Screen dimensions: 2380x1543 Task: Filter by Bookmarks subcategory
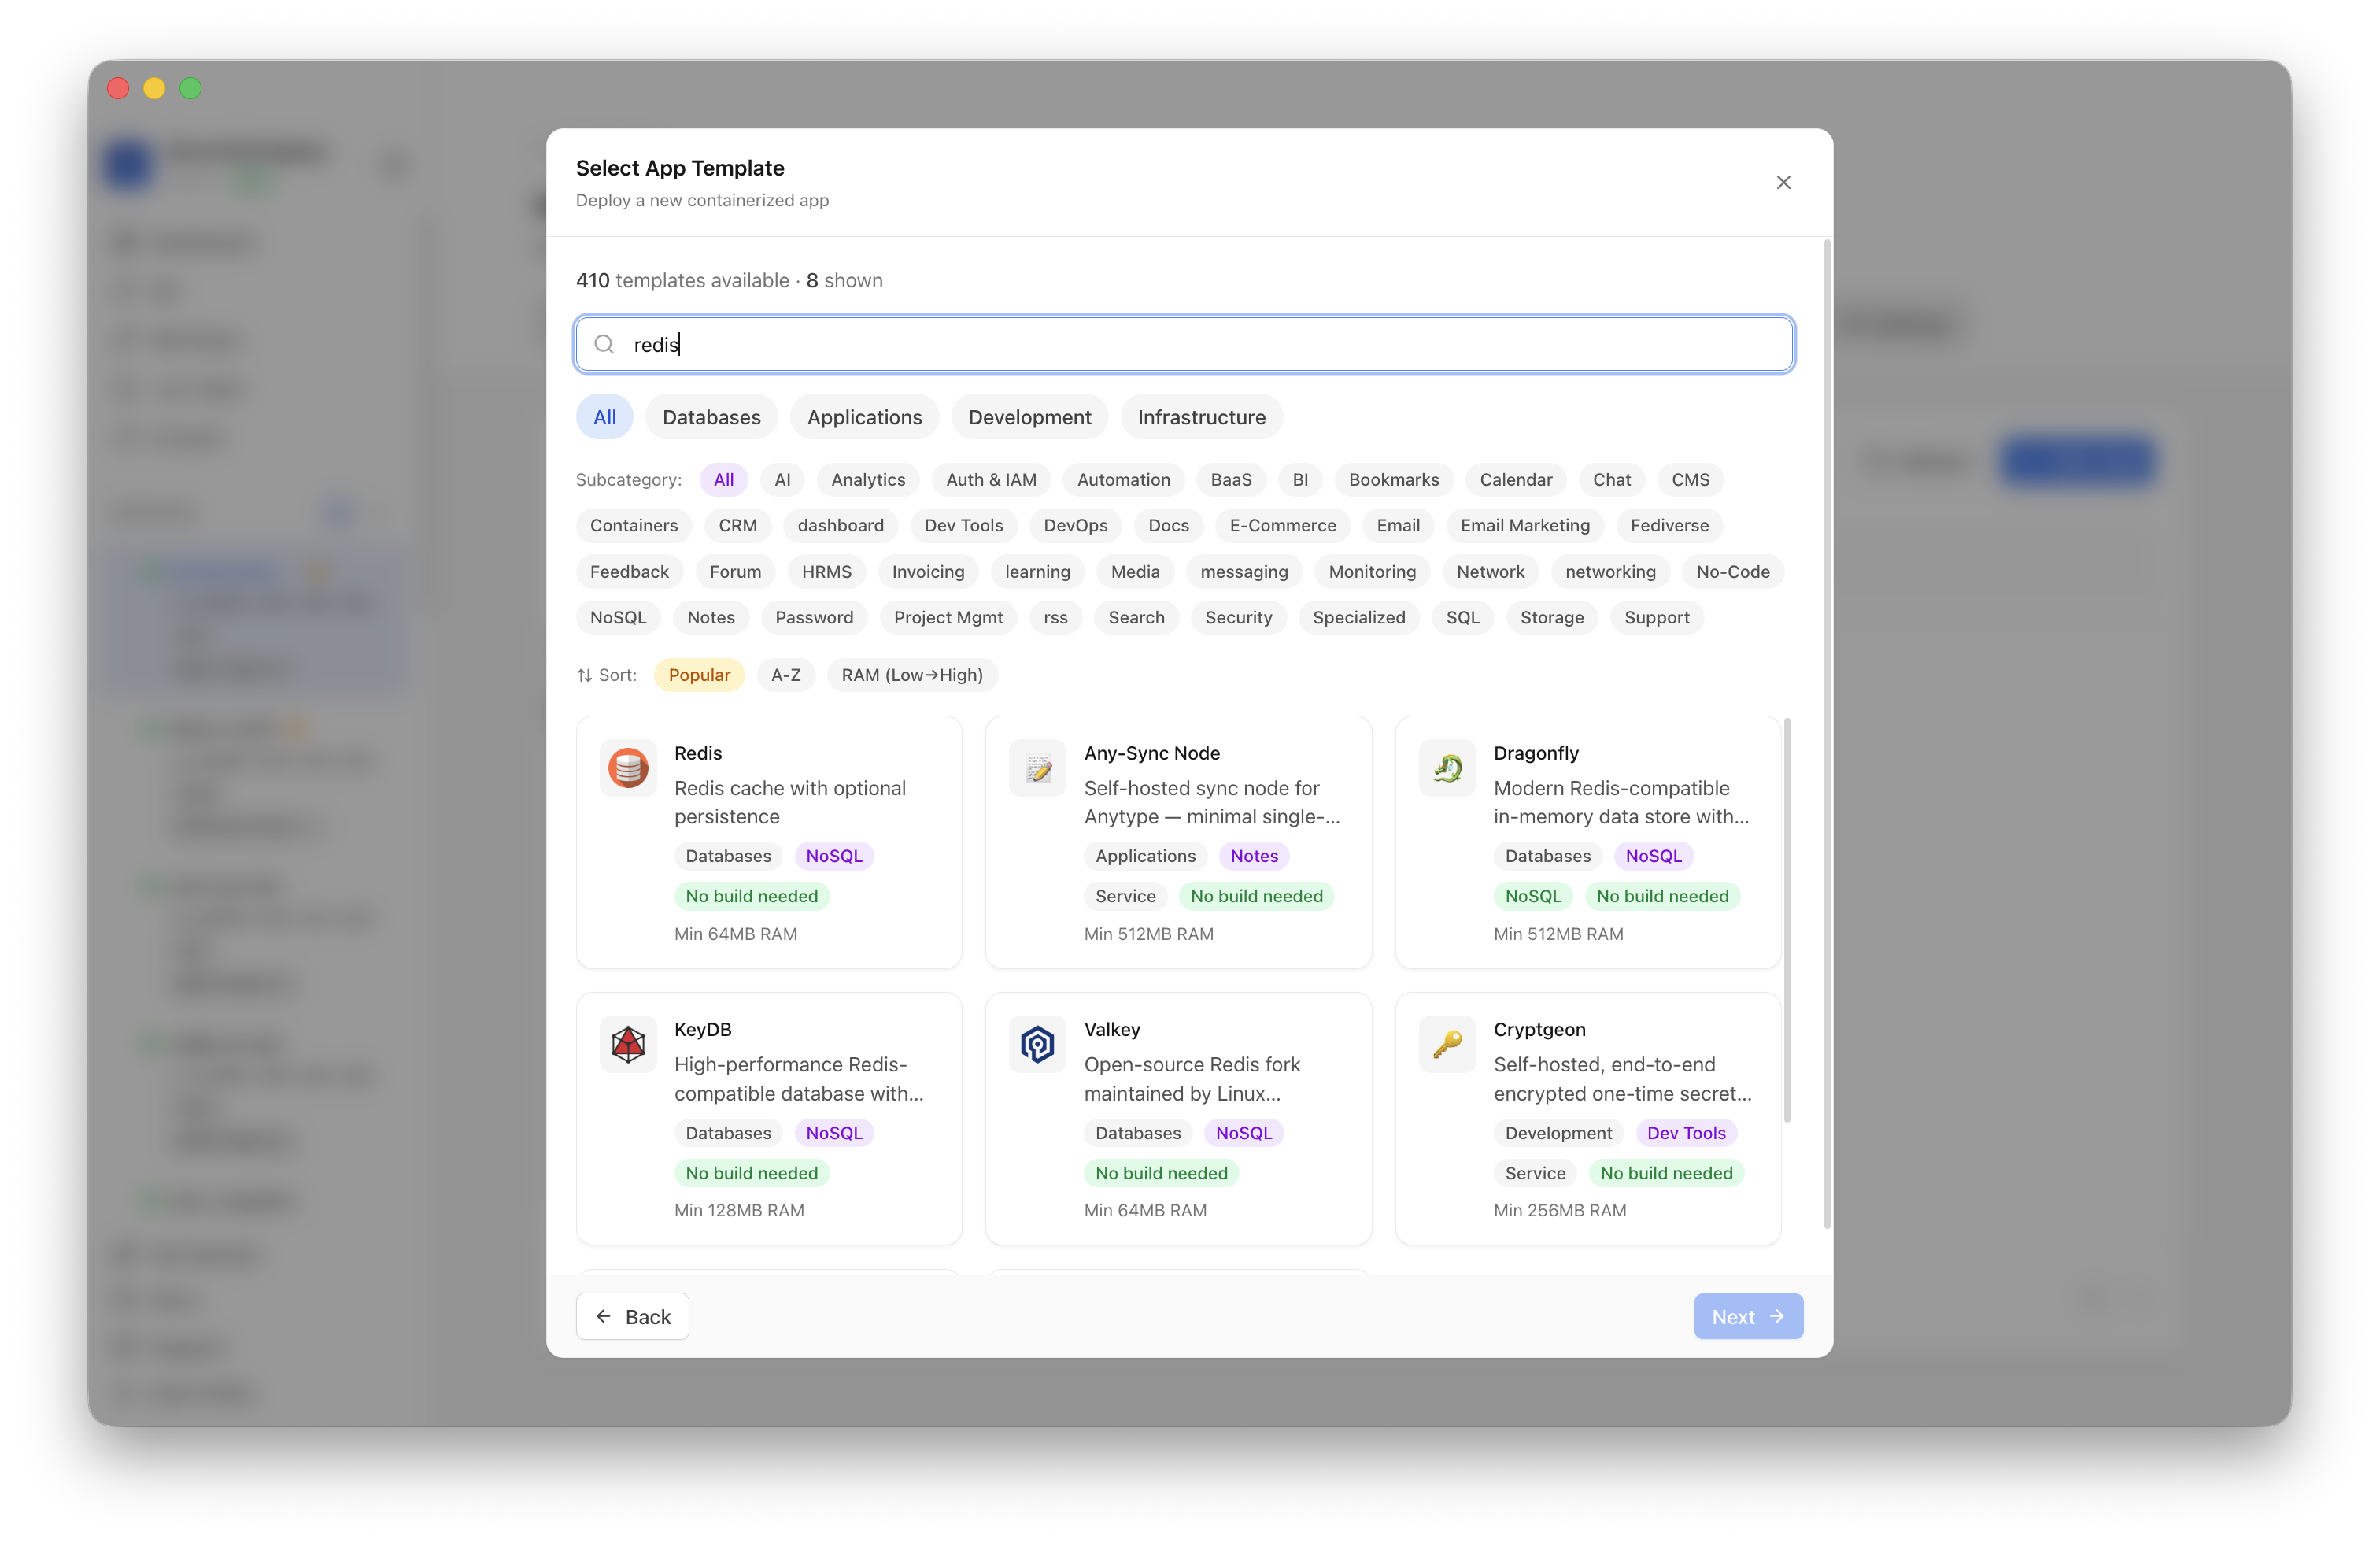coord(1393,479)
